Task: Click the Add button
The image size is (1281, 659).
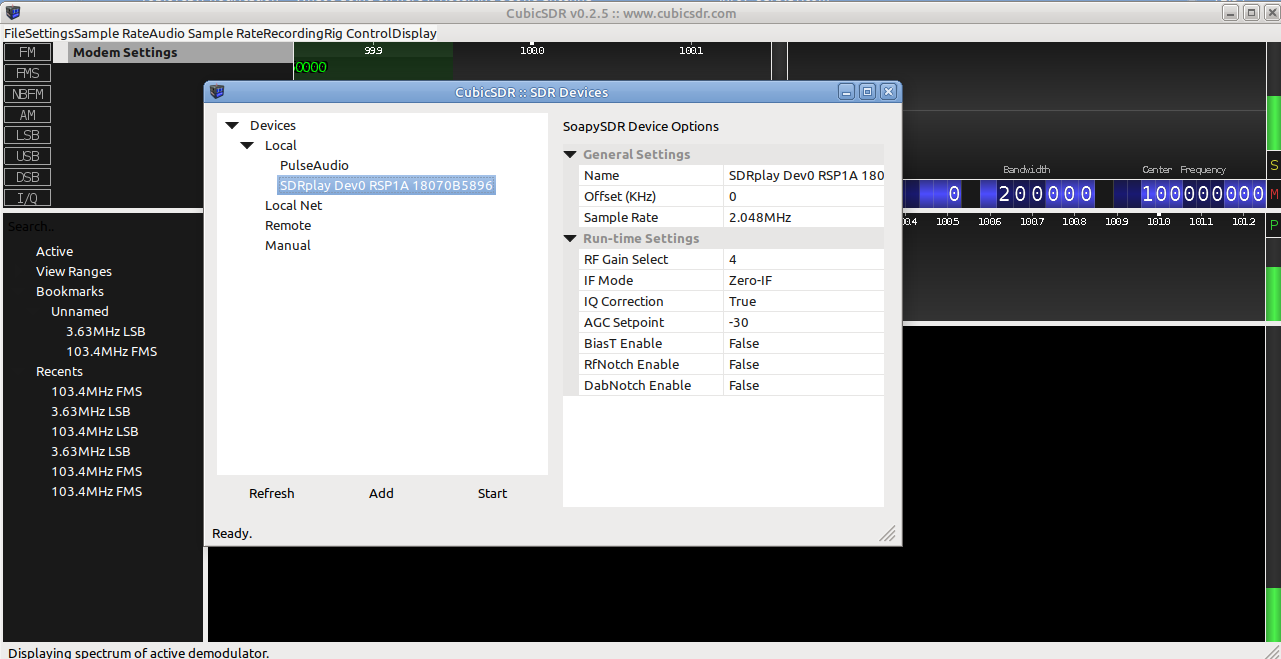Action: tap(381, 493)
